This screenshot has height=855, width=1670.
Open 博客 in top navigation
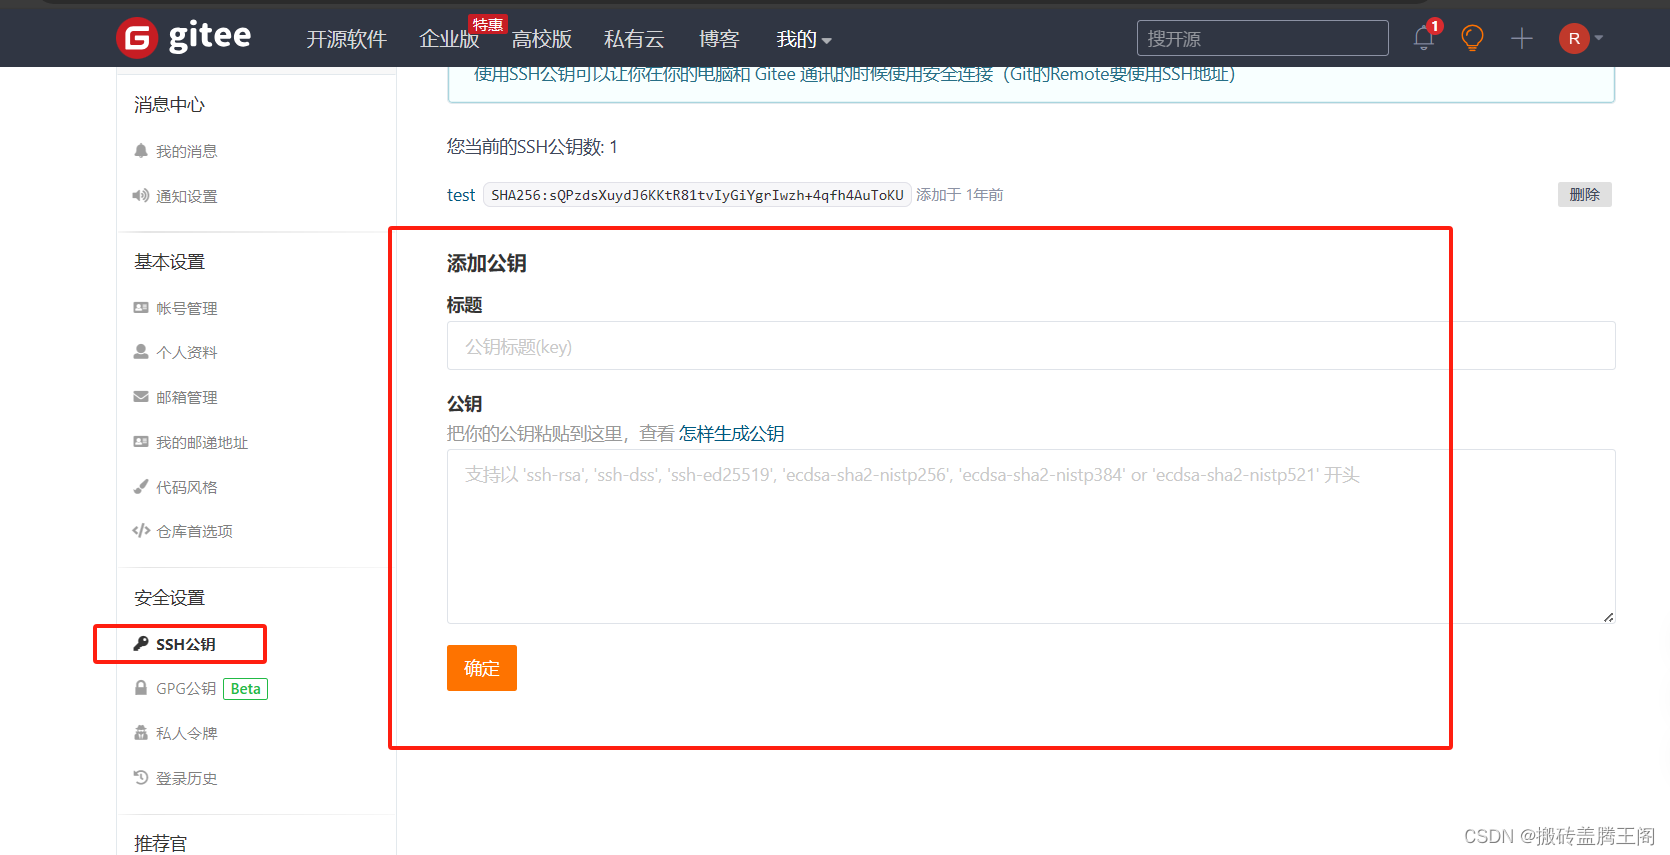coord(719,39)
